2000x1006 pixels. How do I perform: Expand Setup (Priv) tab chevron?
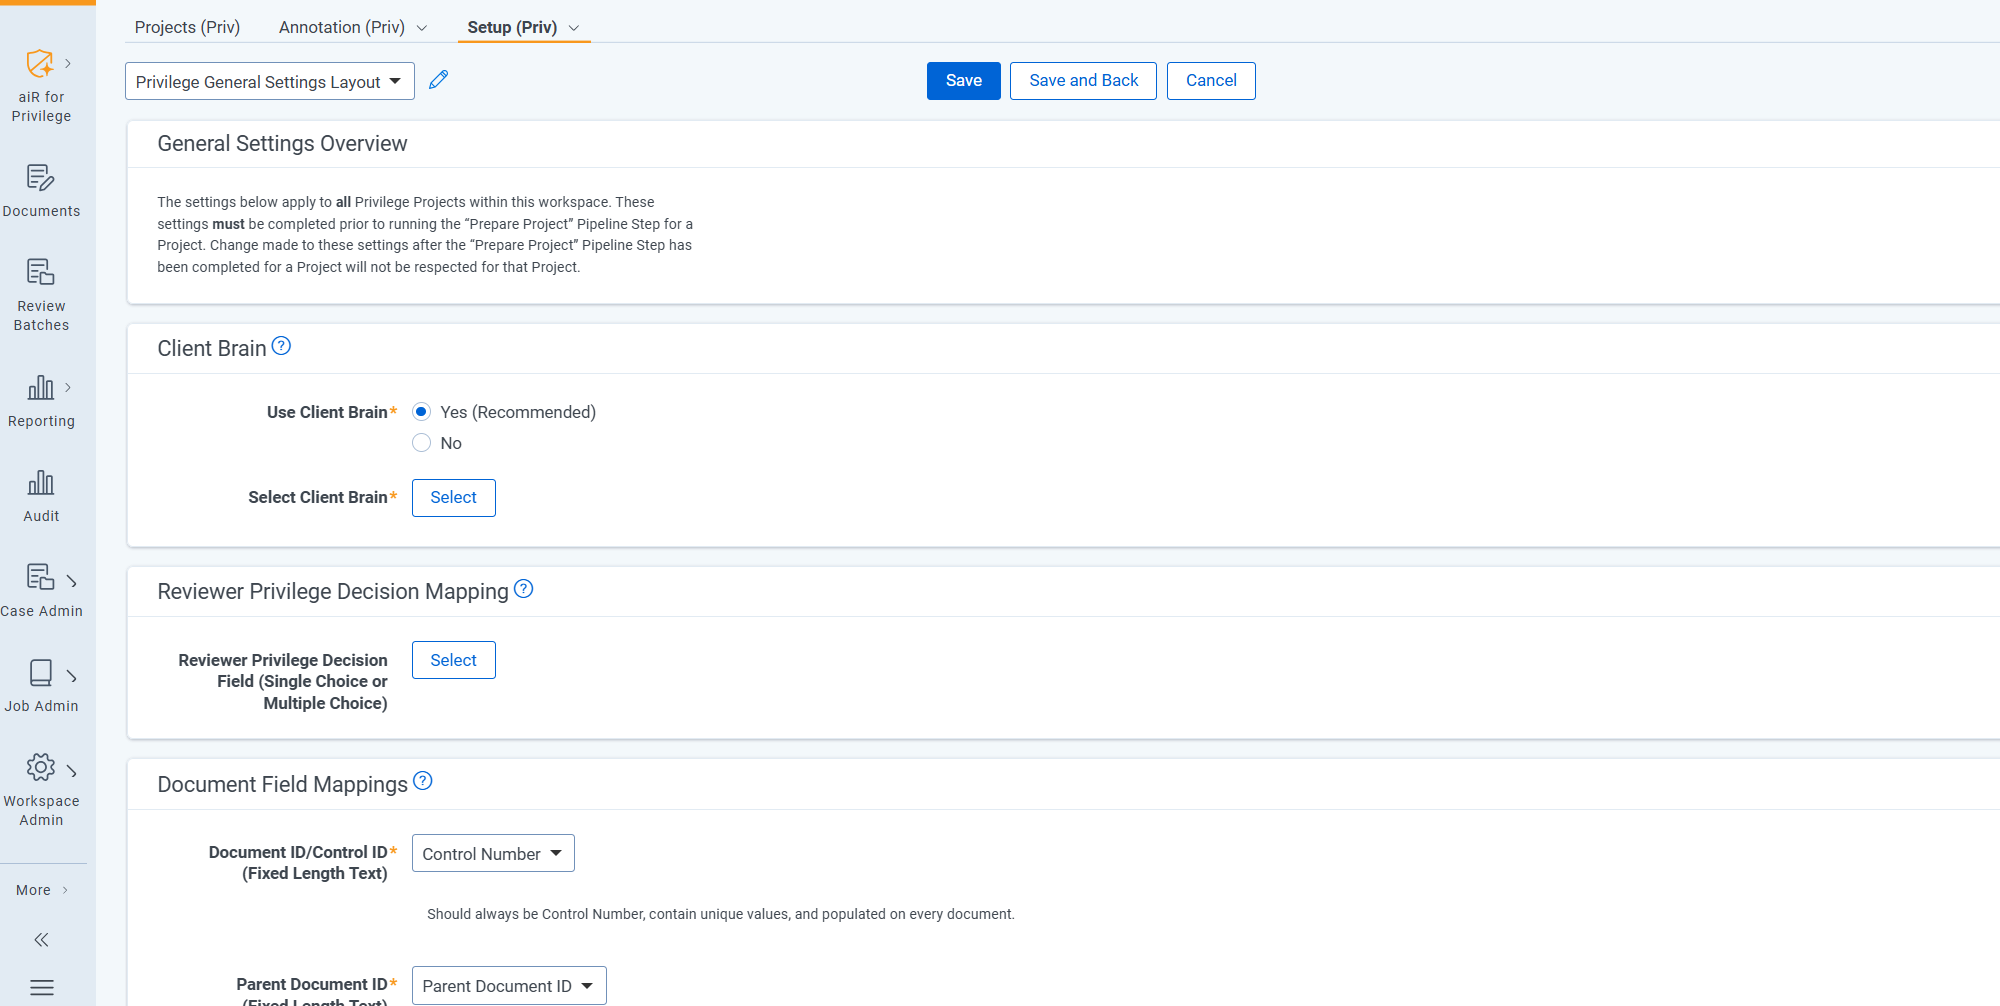coord(574,28)
